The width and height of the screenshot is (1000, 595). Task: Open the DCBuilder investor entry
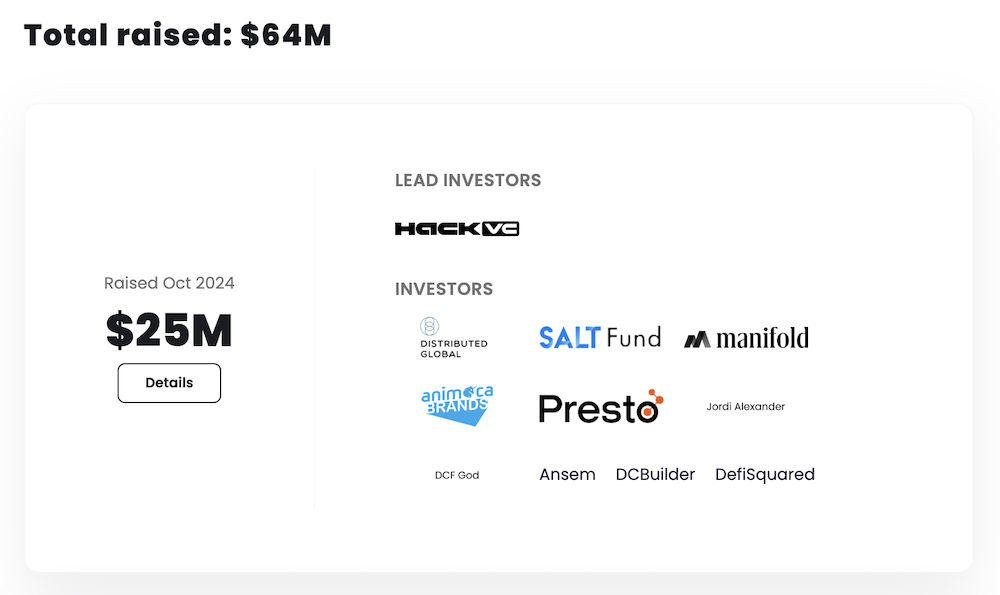(655, 474)
